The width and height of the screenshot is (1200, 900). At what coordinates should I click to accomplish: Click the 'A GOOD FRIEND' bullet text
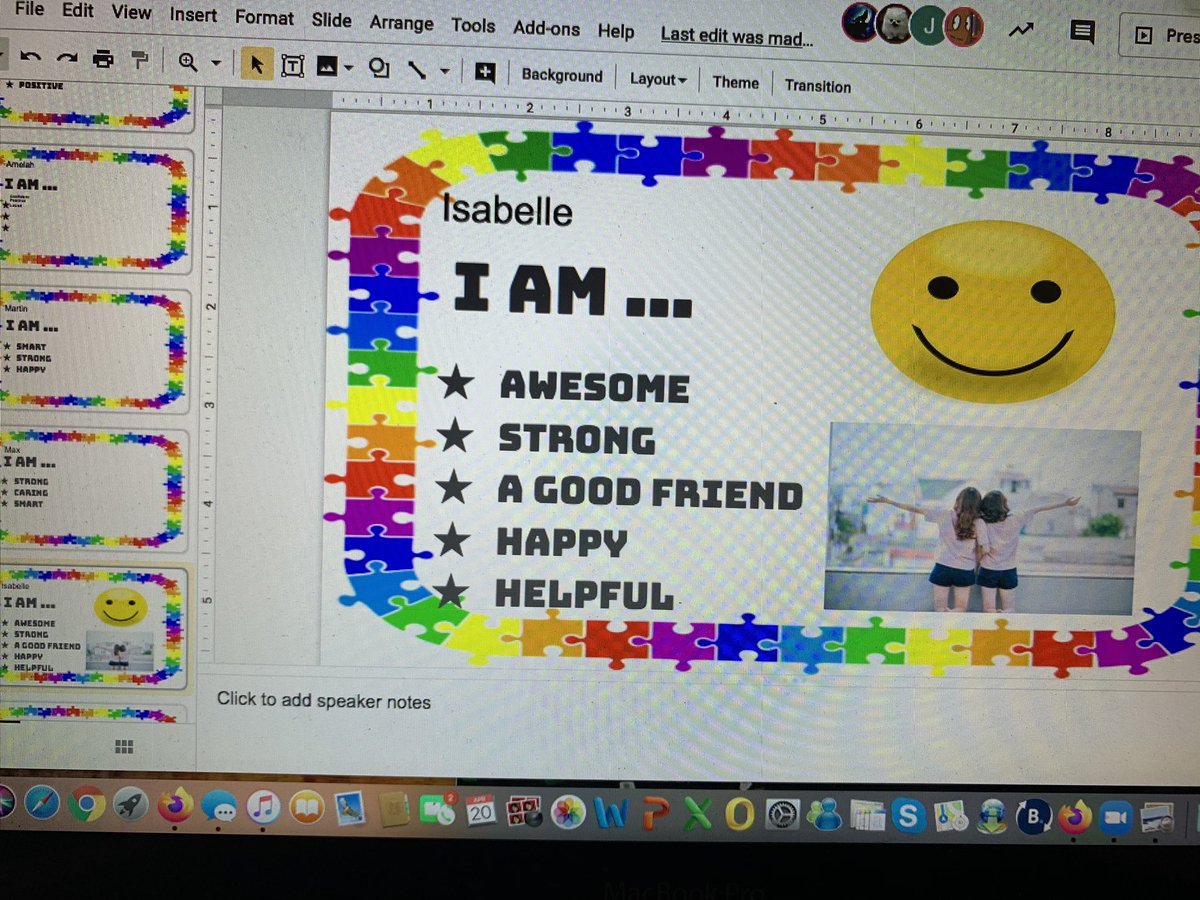click(650, 492)
